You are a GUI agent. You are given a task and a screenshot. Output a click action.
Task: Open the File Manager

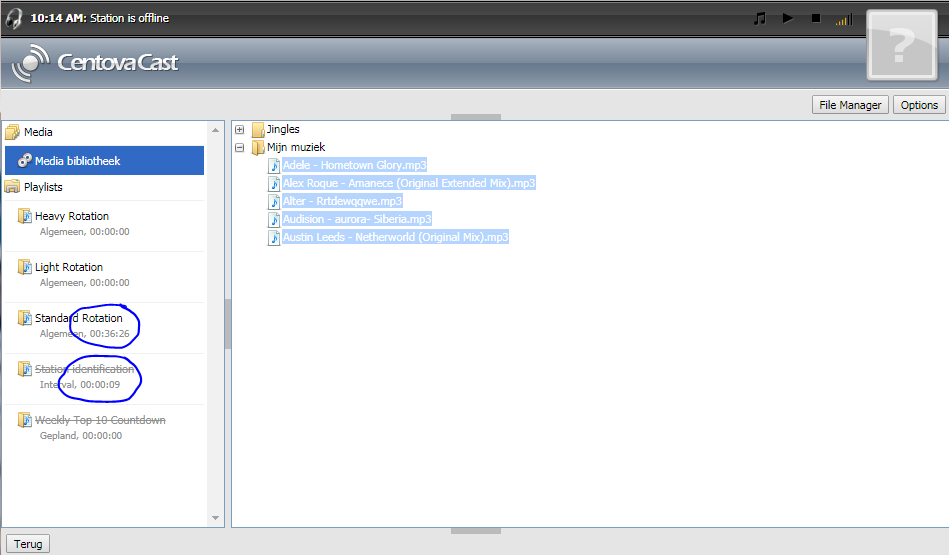[850, 105]
